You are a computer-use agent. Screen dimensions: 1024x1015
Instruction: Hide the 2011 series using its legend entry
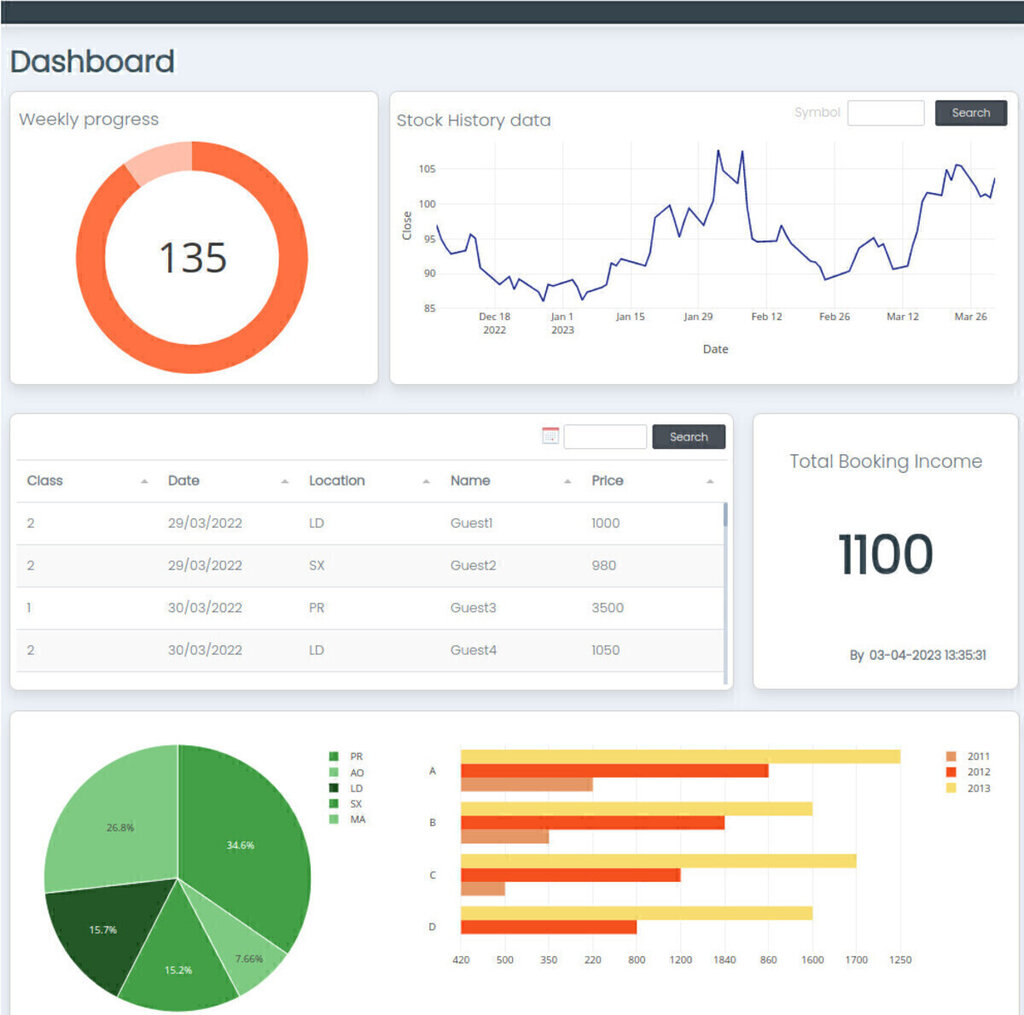[x=950, y=755]
